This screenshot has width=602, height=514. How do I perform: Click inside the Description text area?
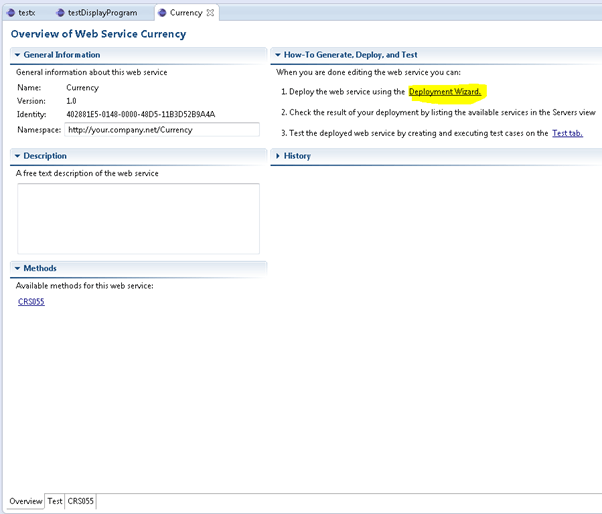click(138, 218)
